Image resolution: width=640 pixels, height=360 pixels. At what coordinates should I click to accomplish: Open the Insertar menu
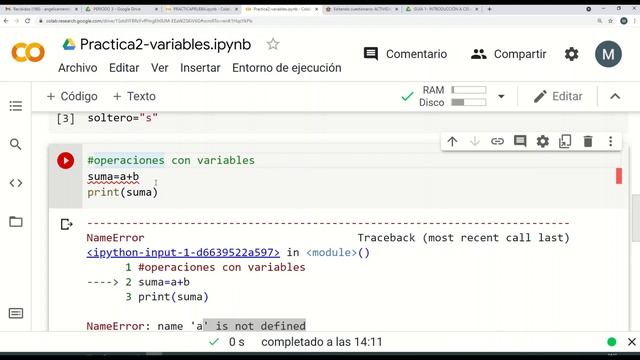click(x=200, y=68)
